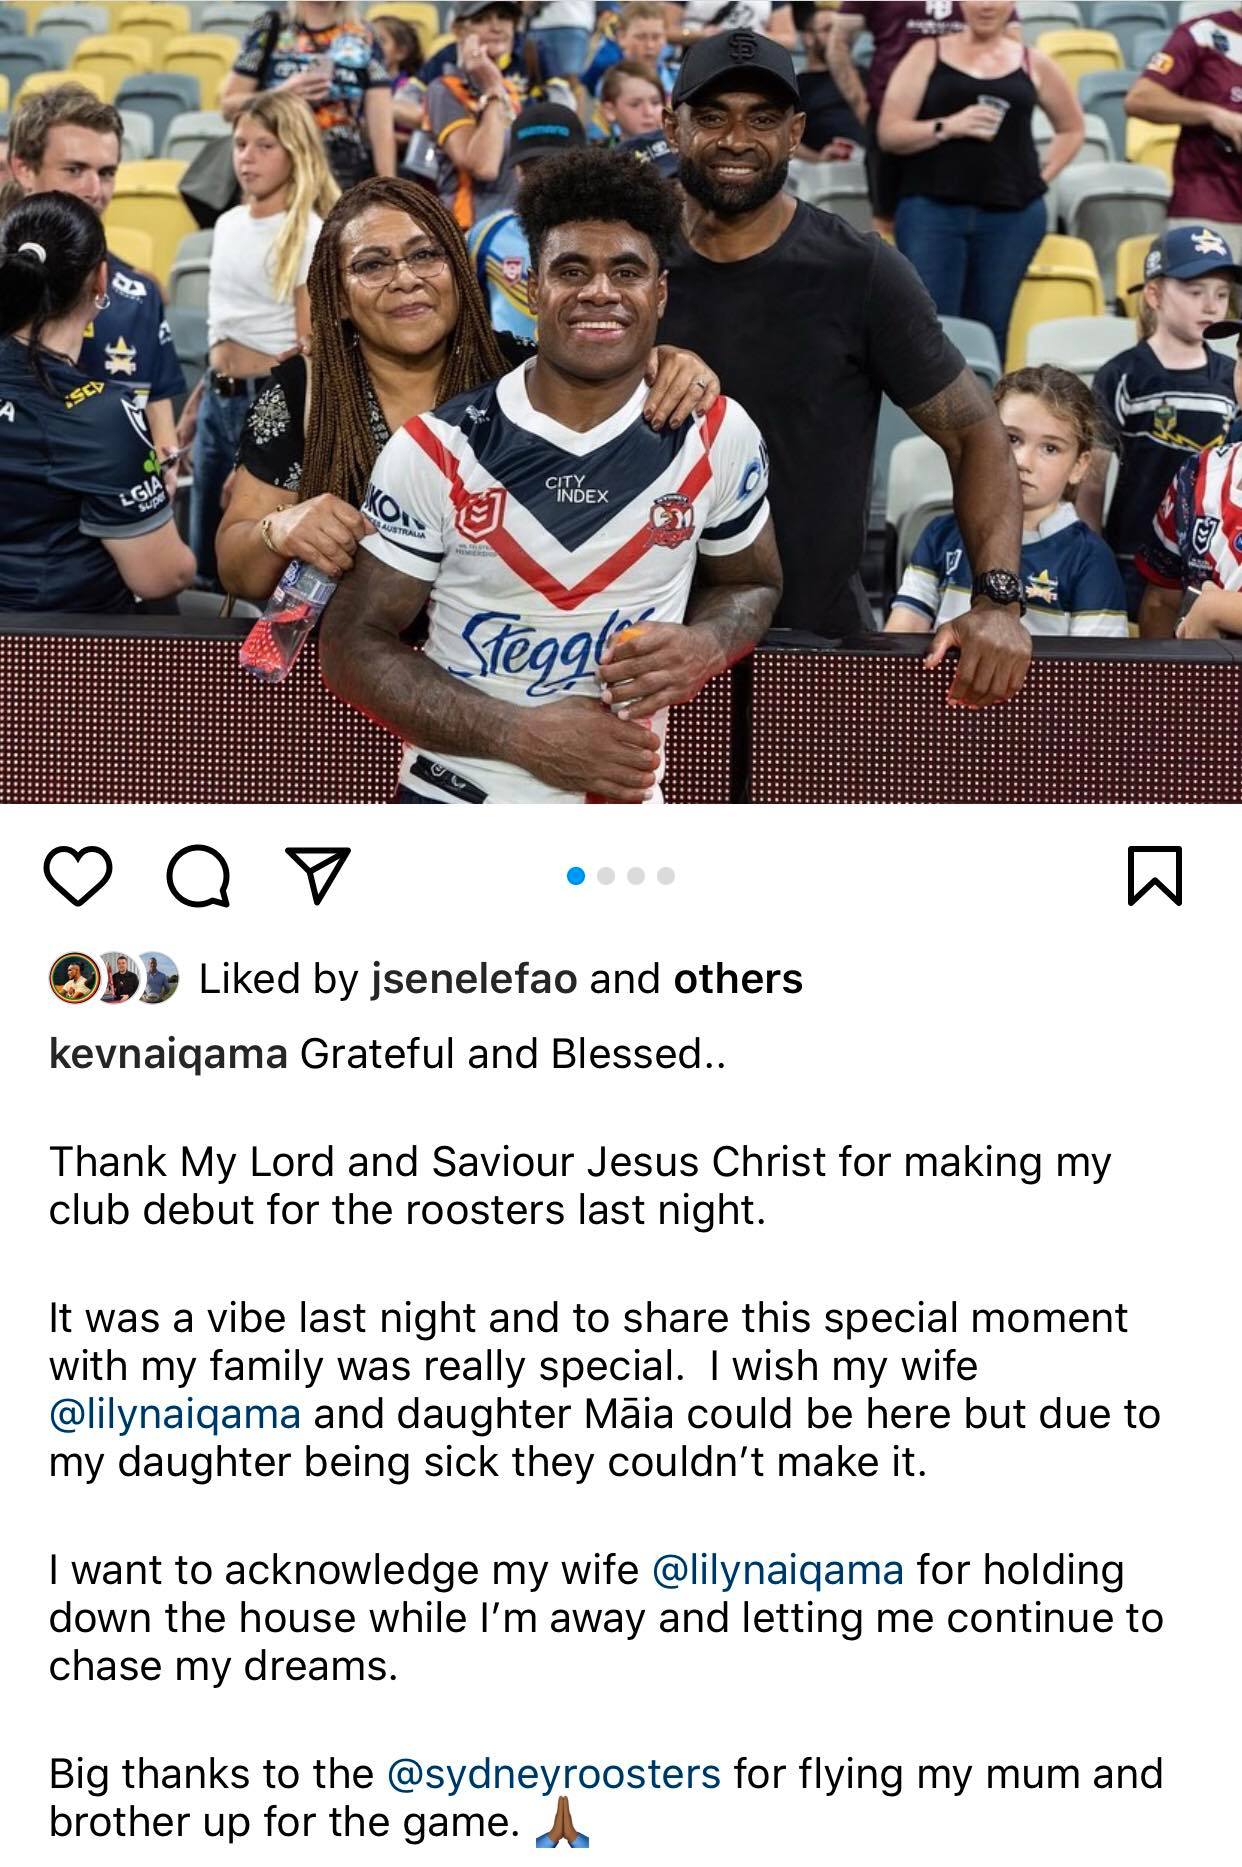Jump to fourth carousel dot

(x=666, y=876)
